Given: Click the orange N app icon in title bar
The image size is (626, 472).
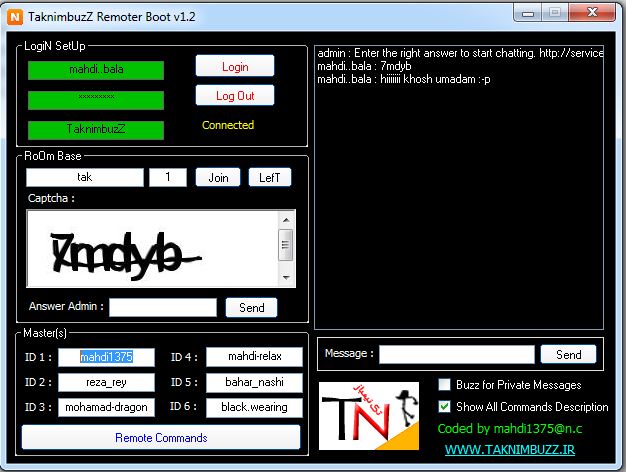Looking at the screenshot, I should (15, 17).
